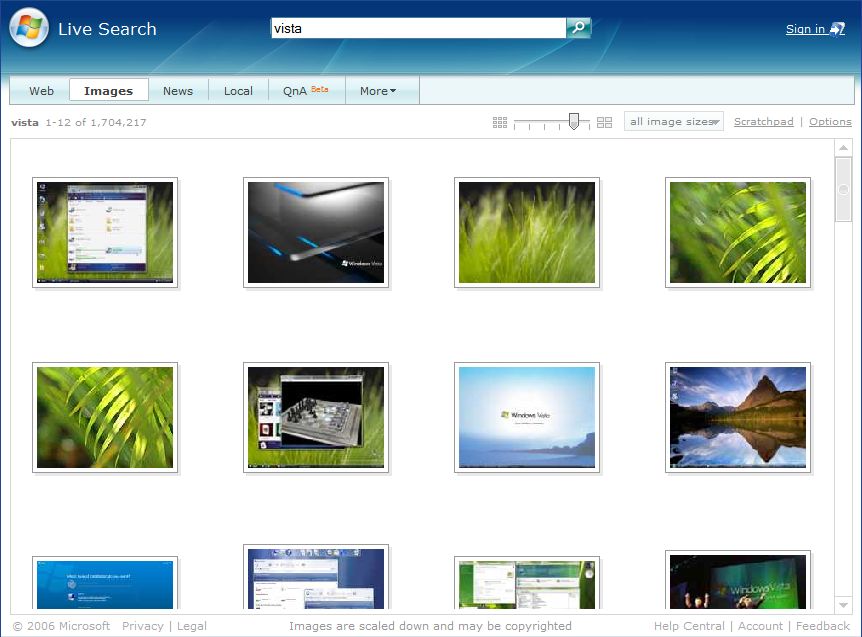Click the scrollbar down arrow
Viewport: 862px width, 637px height.
(843, 605)
